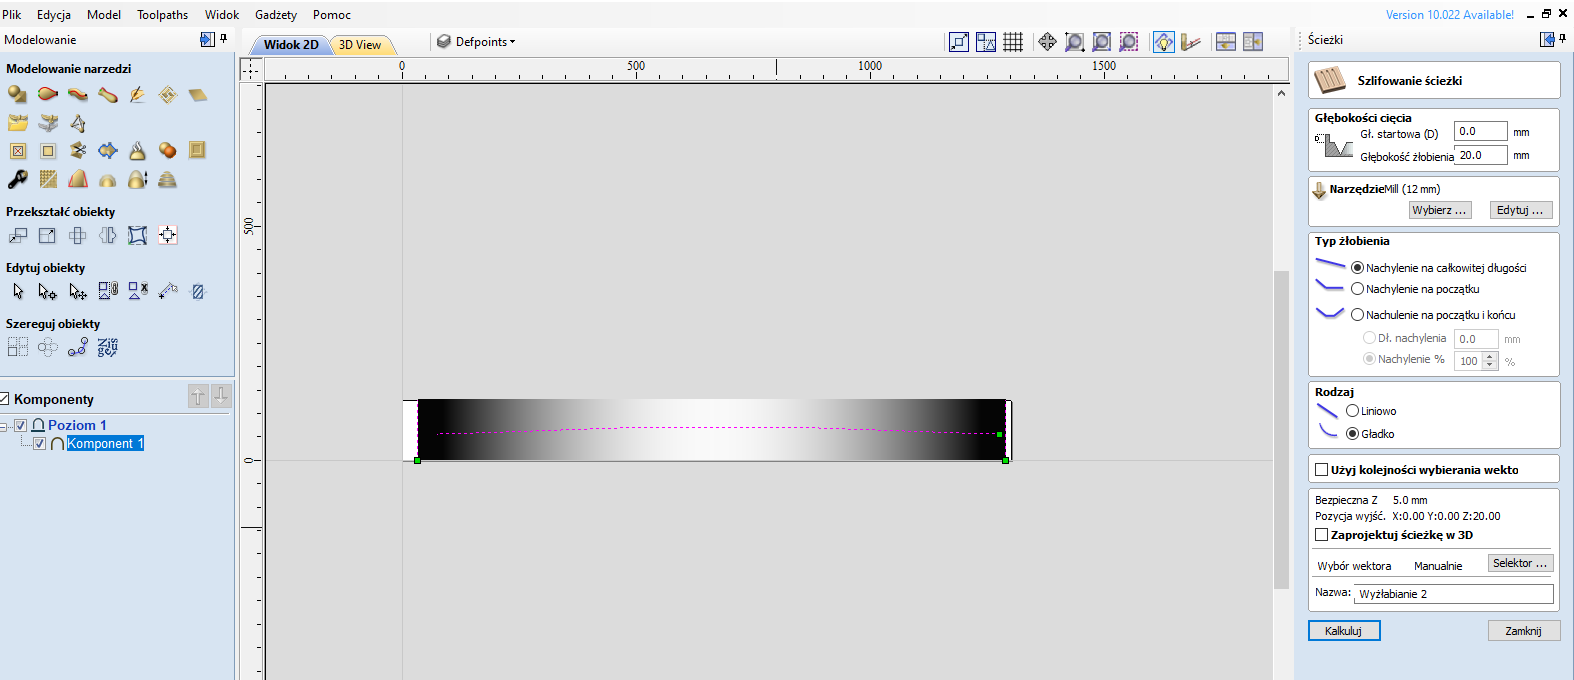The width and height of the screenshot is (1574, 680).
Task: Click the dome with height arrows icon
Action: 137,179
